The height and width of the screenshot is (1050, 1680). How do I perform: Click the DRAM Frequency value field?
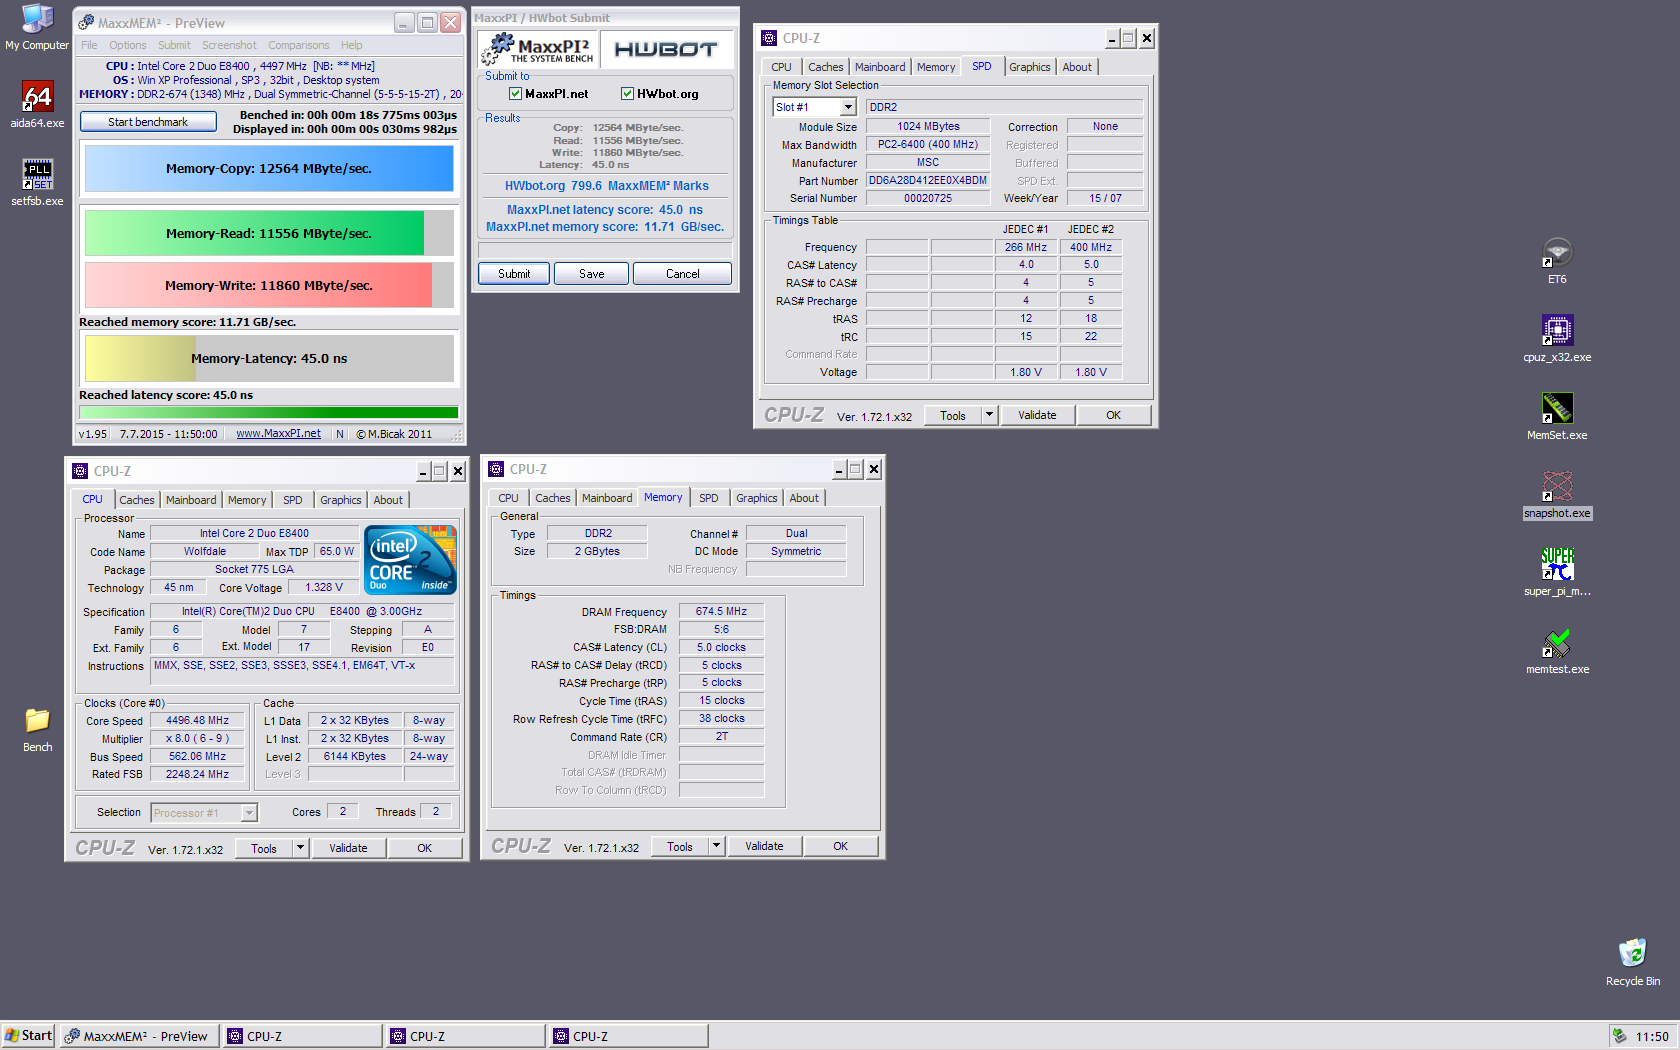(x=721, y=611)
